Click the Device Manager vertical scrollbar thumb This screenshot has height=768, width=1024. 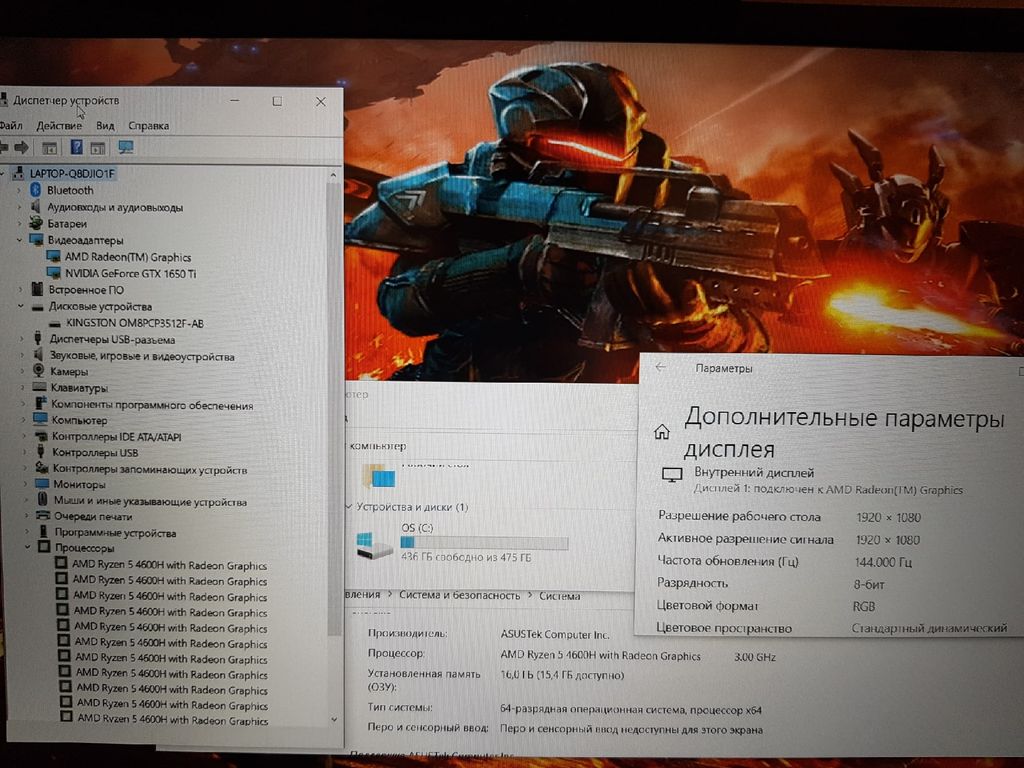(x=334, y=407)
